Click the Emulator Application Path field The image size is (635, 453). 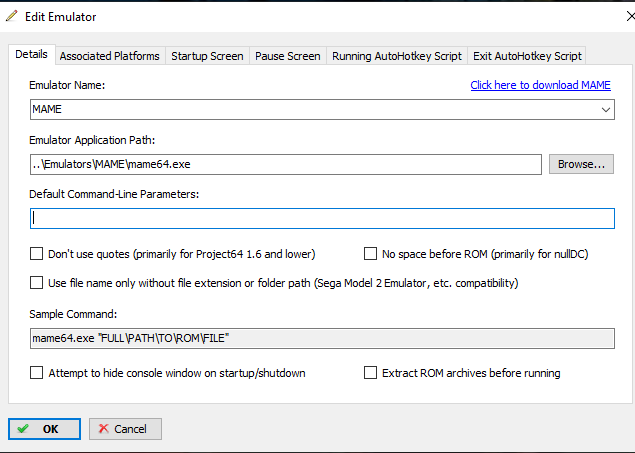point(285,164)
